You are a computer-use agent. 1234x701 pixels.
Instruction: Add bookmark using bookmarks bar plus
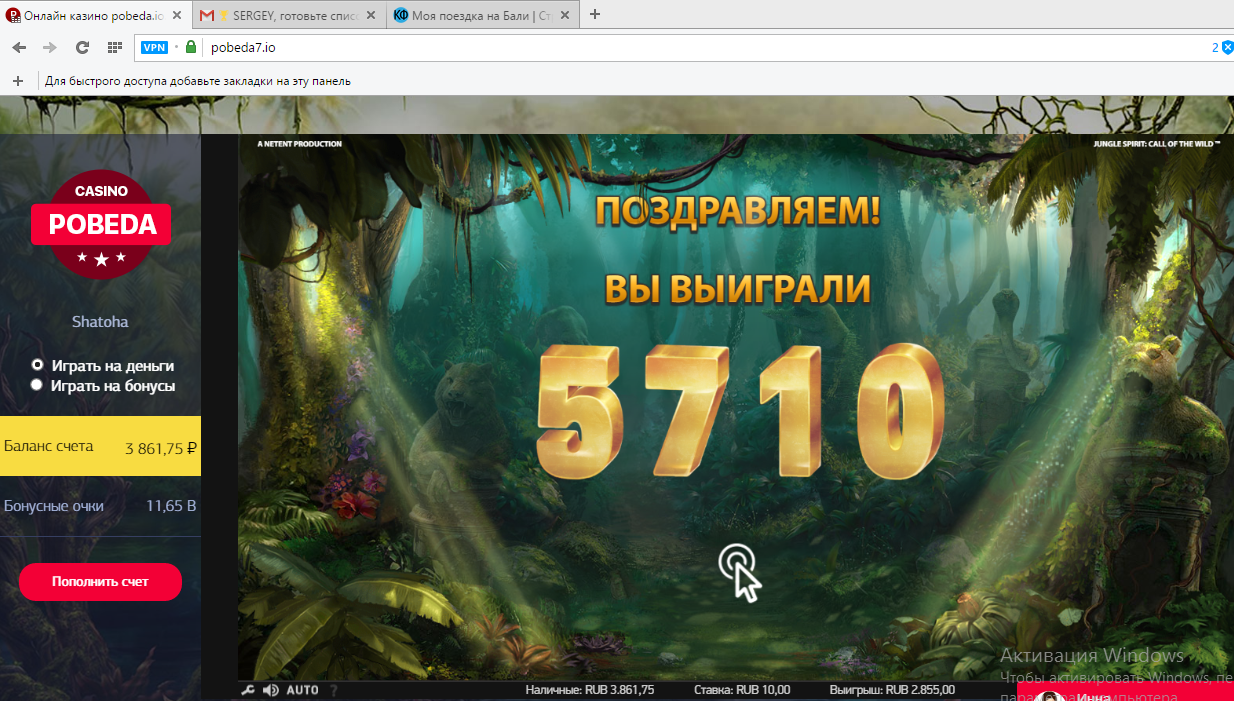(17, 81)
